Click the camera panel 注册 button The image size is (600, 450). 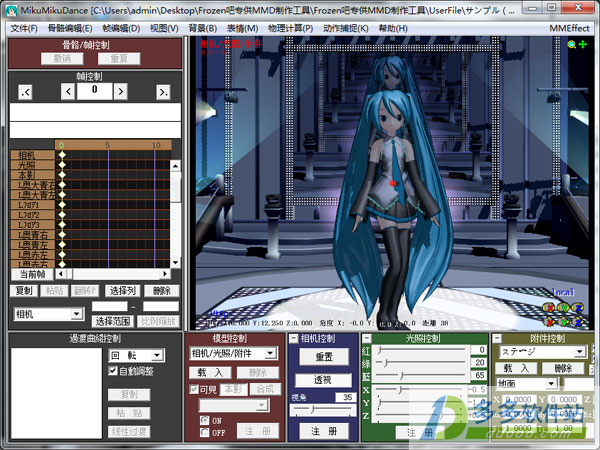324,431
